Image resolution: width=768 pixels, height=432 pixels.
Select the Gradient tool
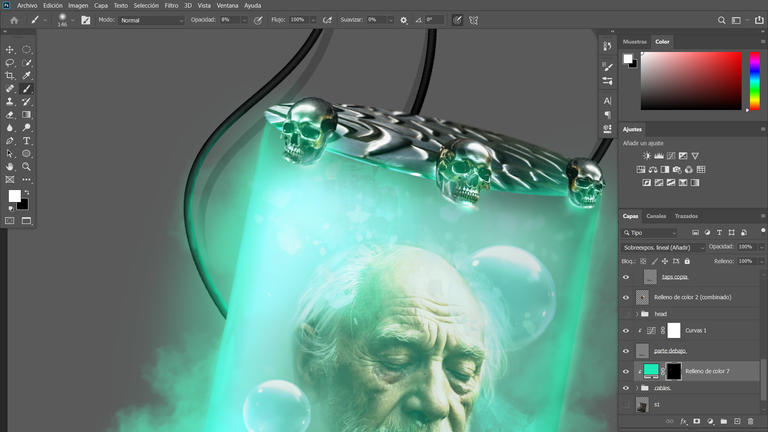[x=26, y=115]
